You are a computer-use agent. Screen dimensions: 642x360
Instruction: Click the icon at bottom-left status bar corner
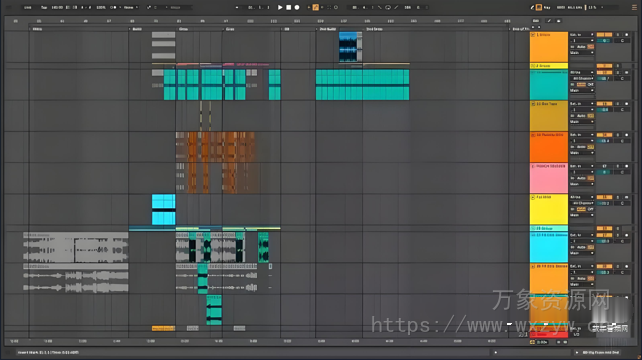(7, 352)
